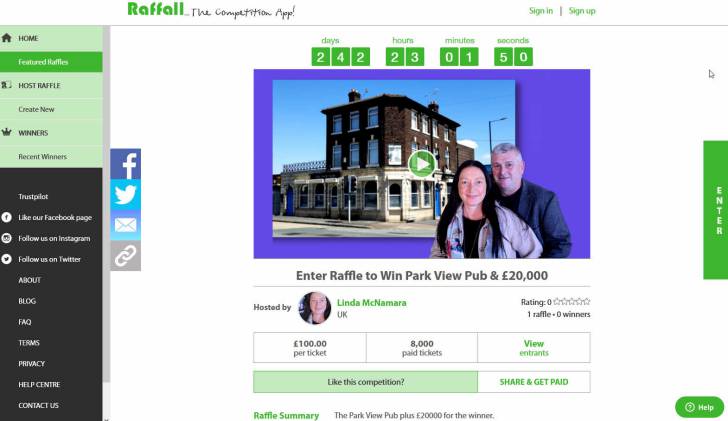
Task: Click the Sign in link
Action: click(x=541, y=11)
